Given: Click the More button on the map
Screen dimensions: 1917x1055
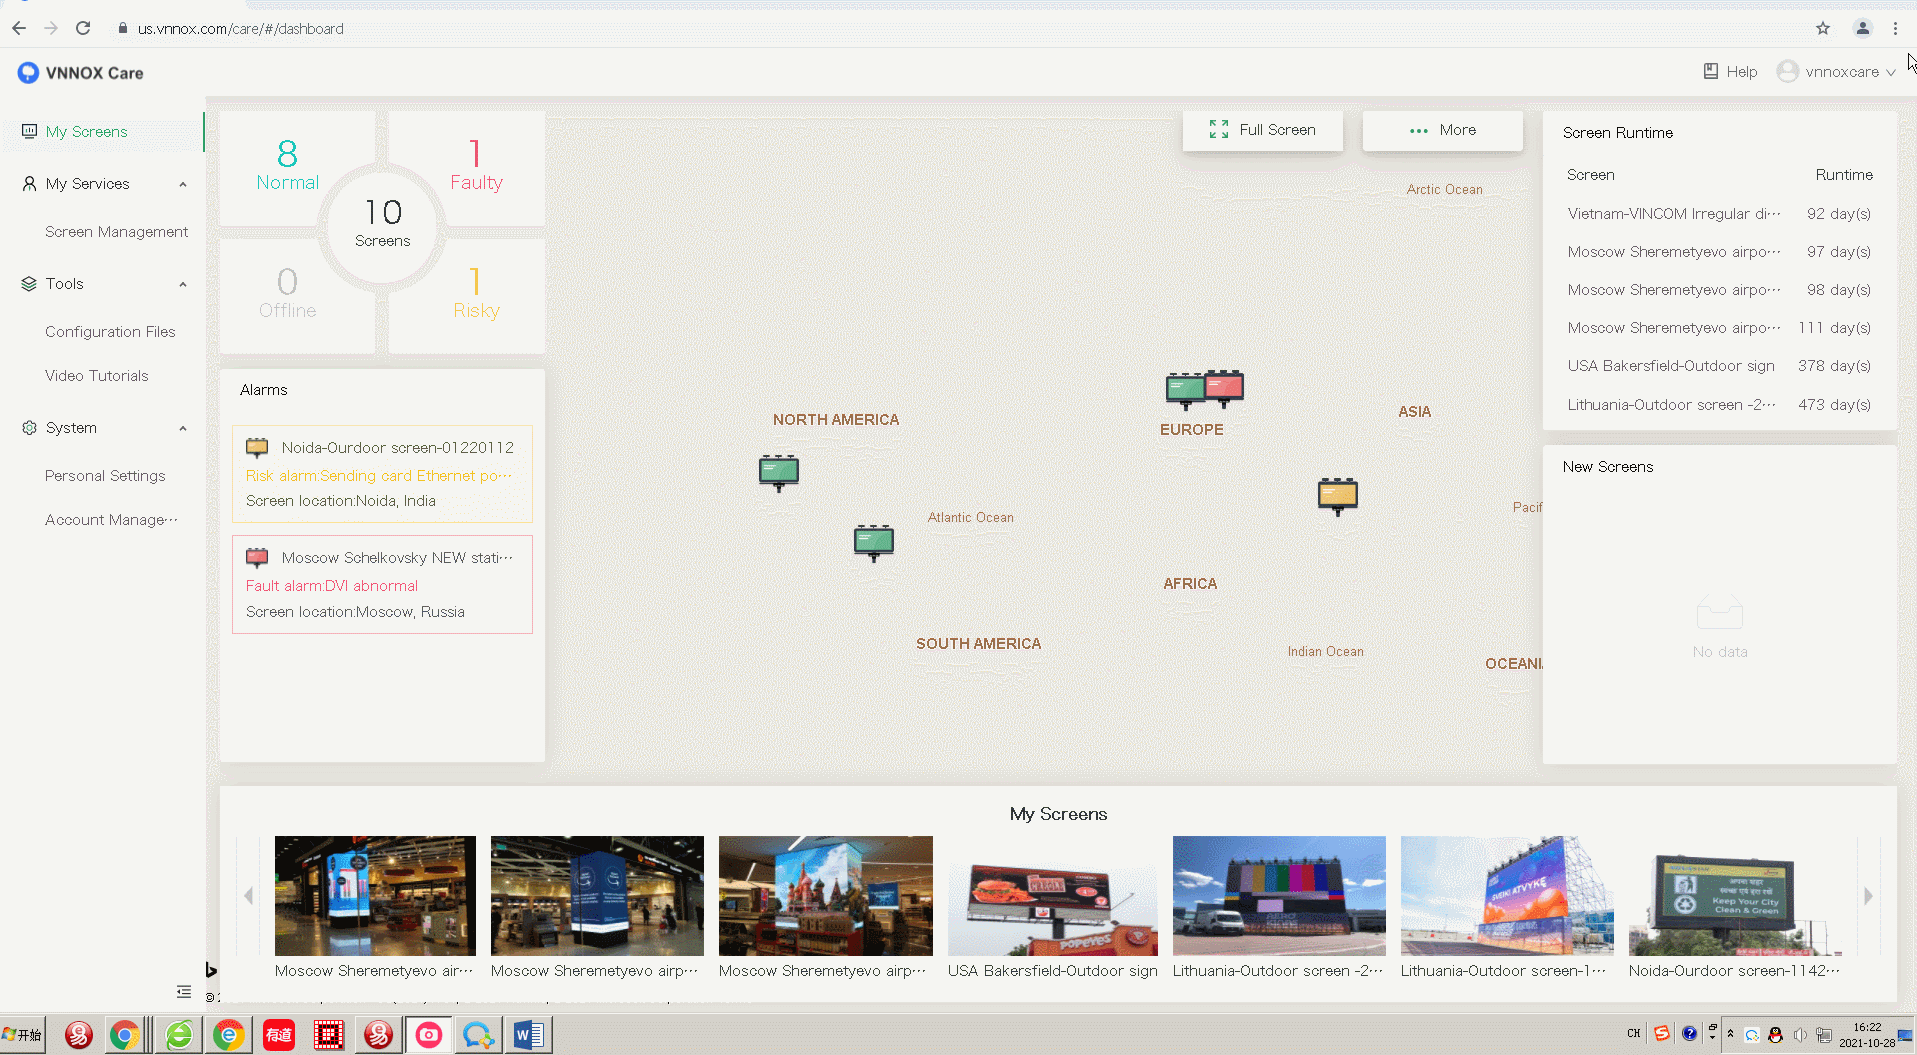Looking at the screenshot, I should tap(1442, 130).
